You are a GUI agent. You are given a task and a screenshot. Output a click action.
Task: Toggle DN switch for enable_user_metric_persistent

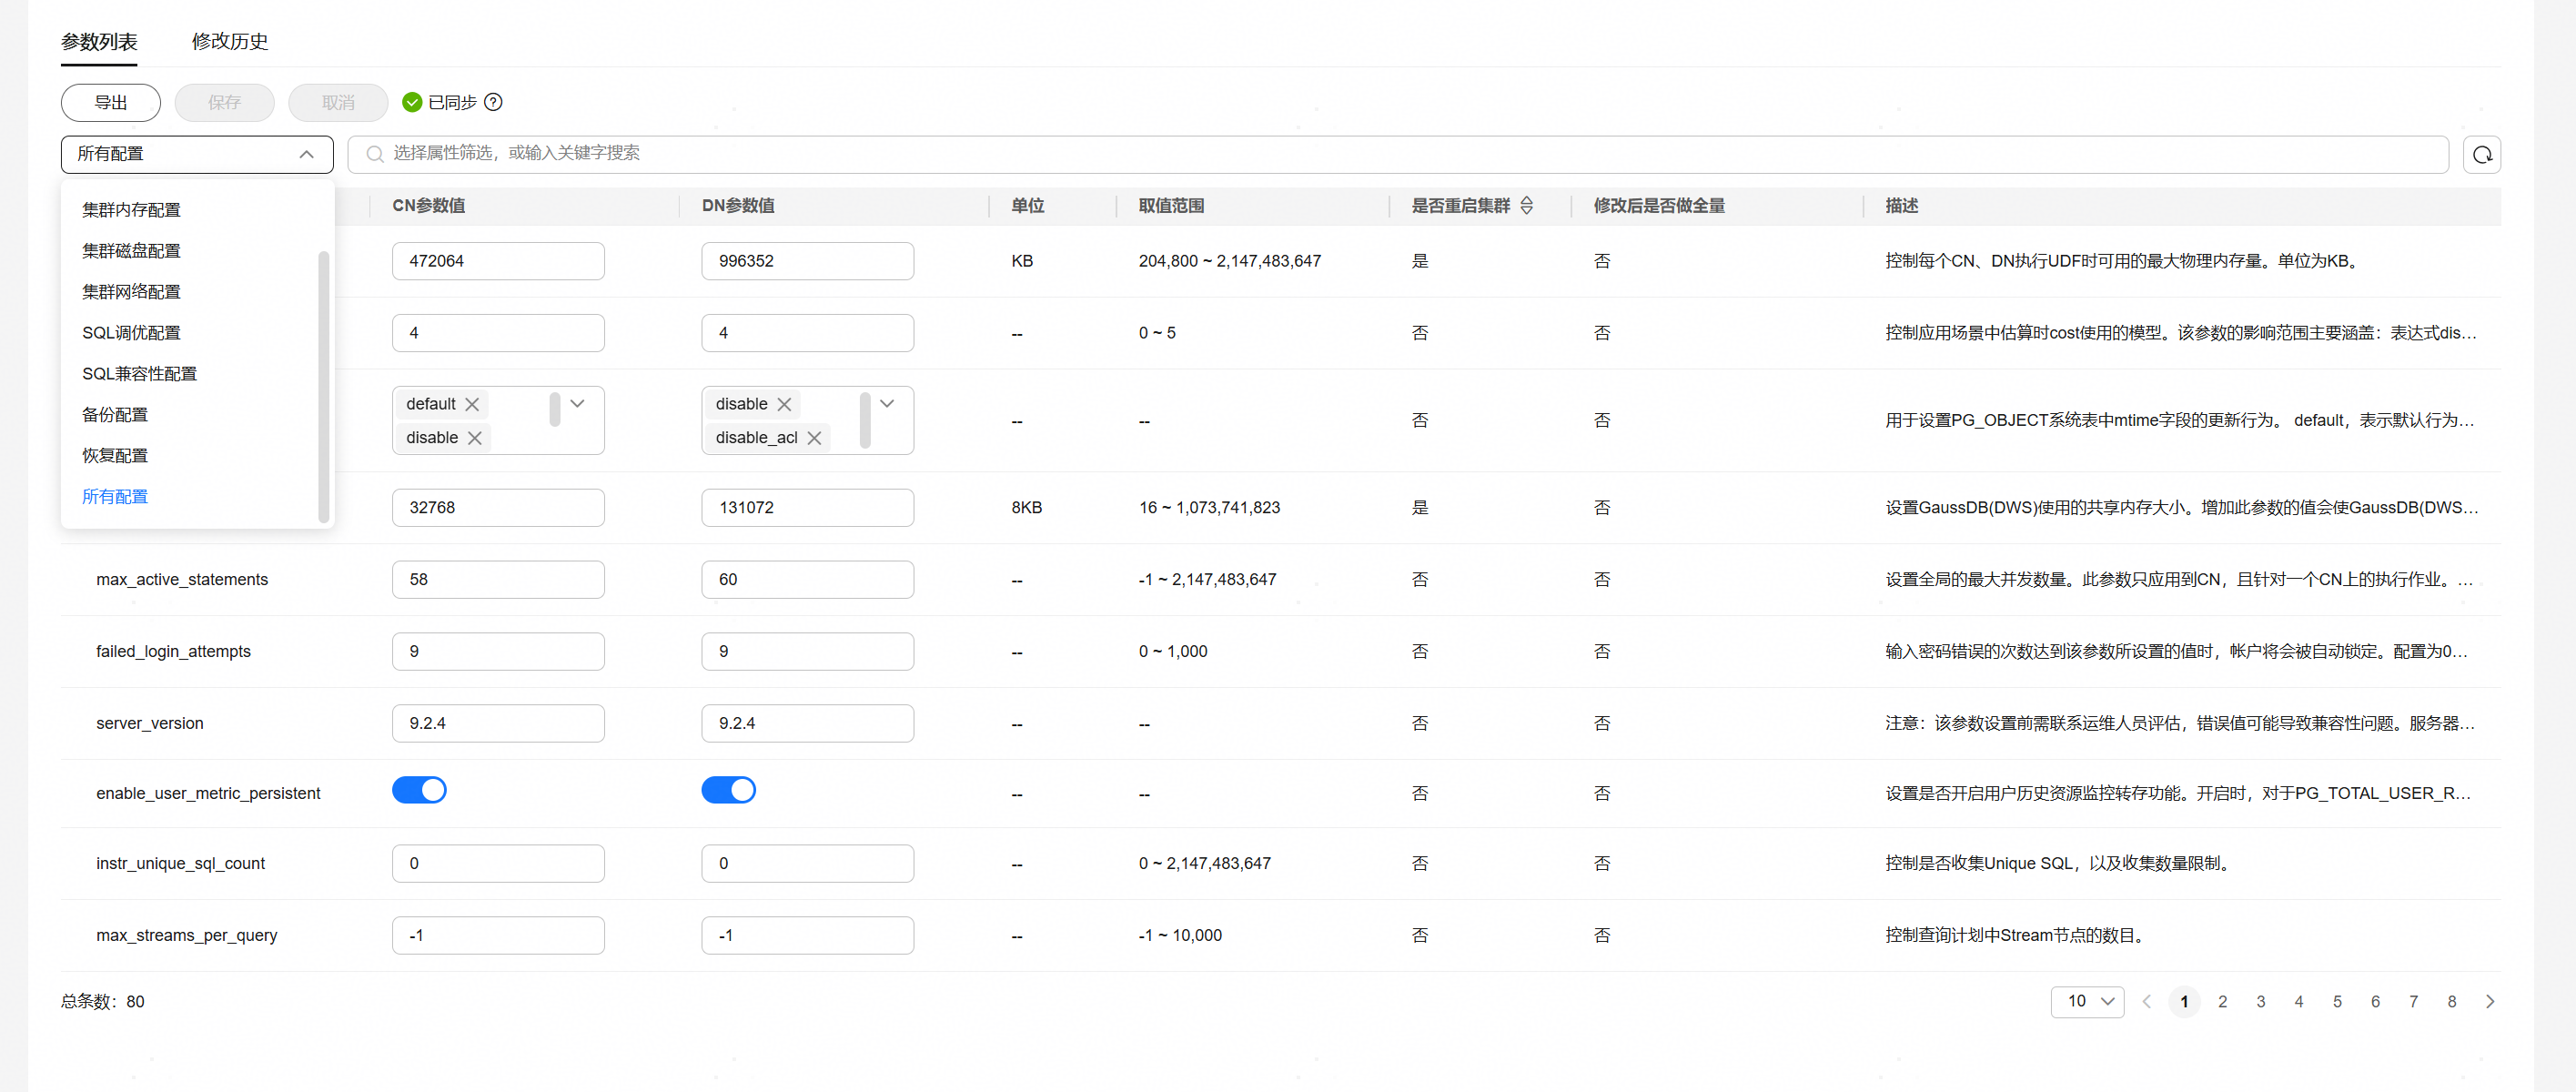pyautogui.click(x=728, y=790)
